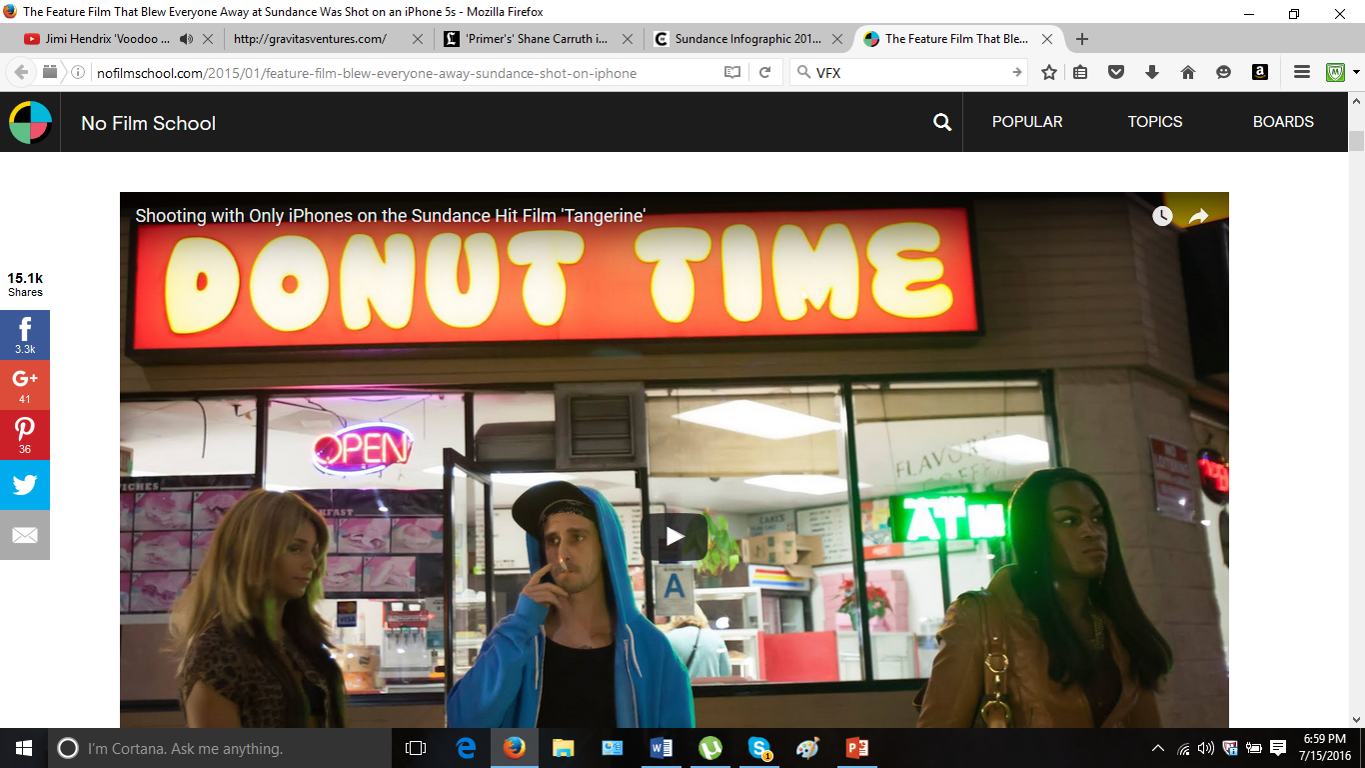Open Firefox Hello chat smiley icon

tap(1224, 72)
